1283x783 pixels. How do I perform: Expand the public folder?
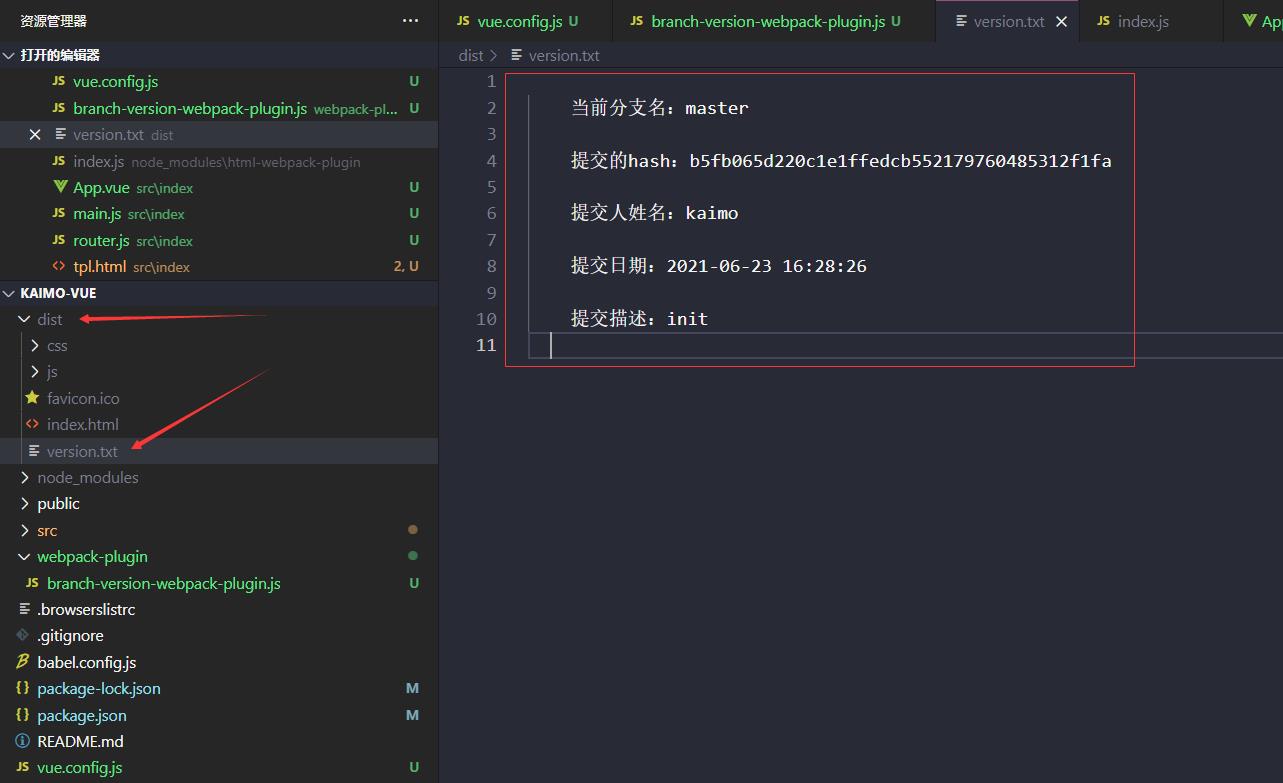tap(24, 503)
